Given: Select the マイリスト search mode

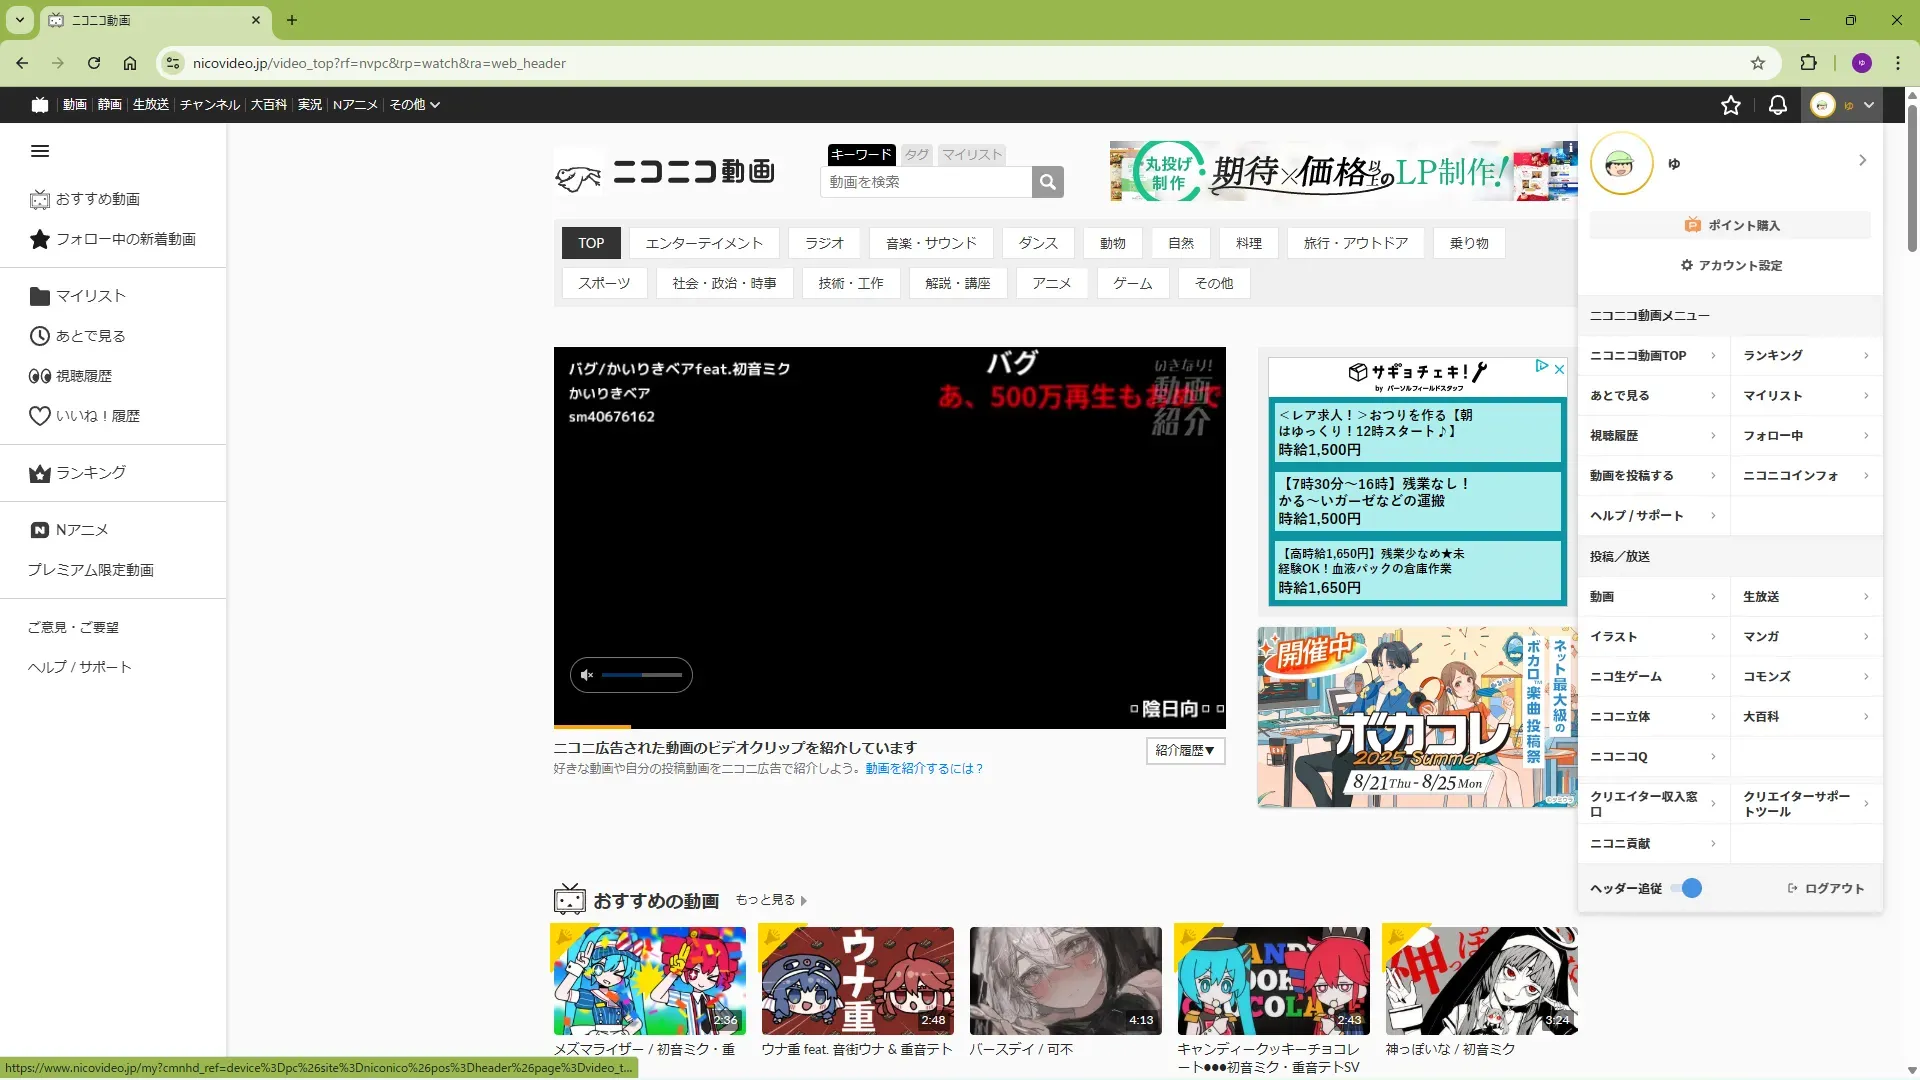Looking at the screenshot, I should [x=971, y=154].
